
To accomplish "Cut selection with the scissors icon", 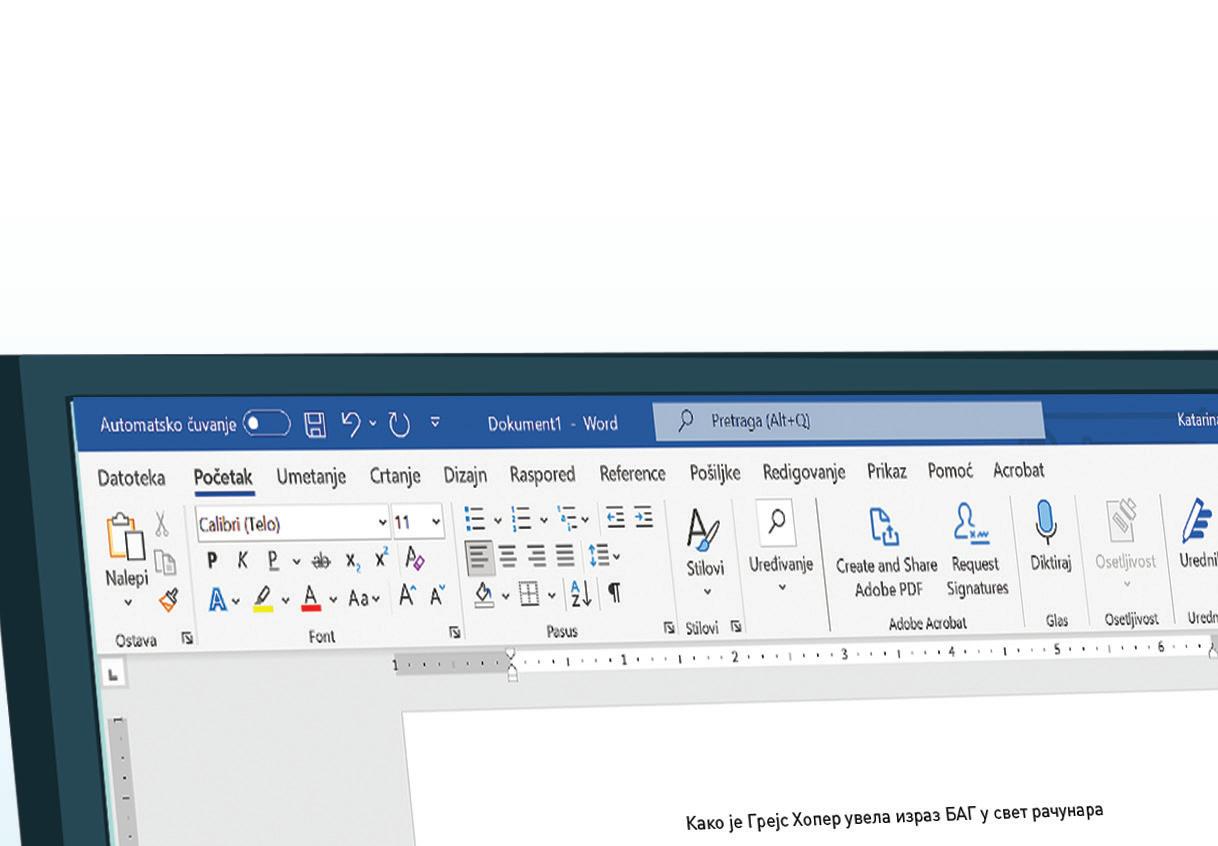I will click(x=161, y=523).
